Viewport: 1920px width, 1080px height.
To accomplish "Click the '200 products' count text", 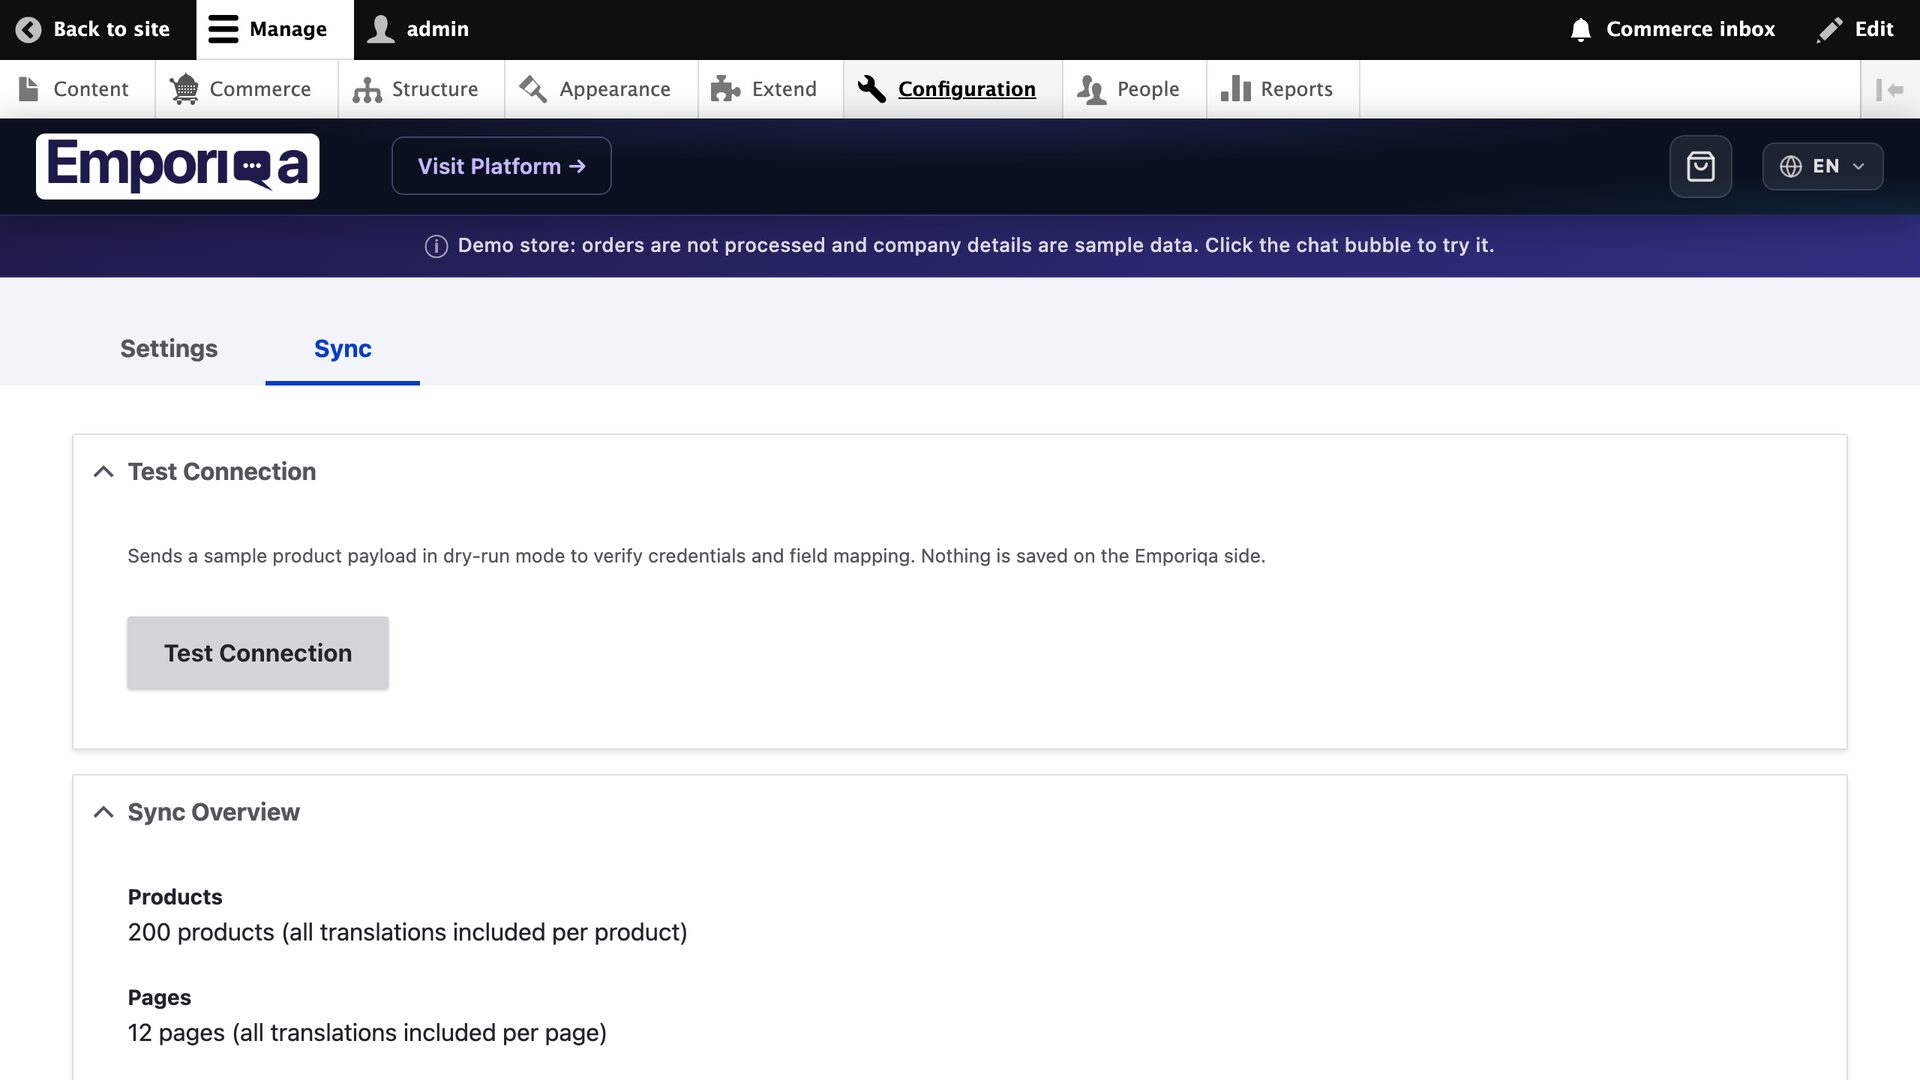I will pos(407,932).
